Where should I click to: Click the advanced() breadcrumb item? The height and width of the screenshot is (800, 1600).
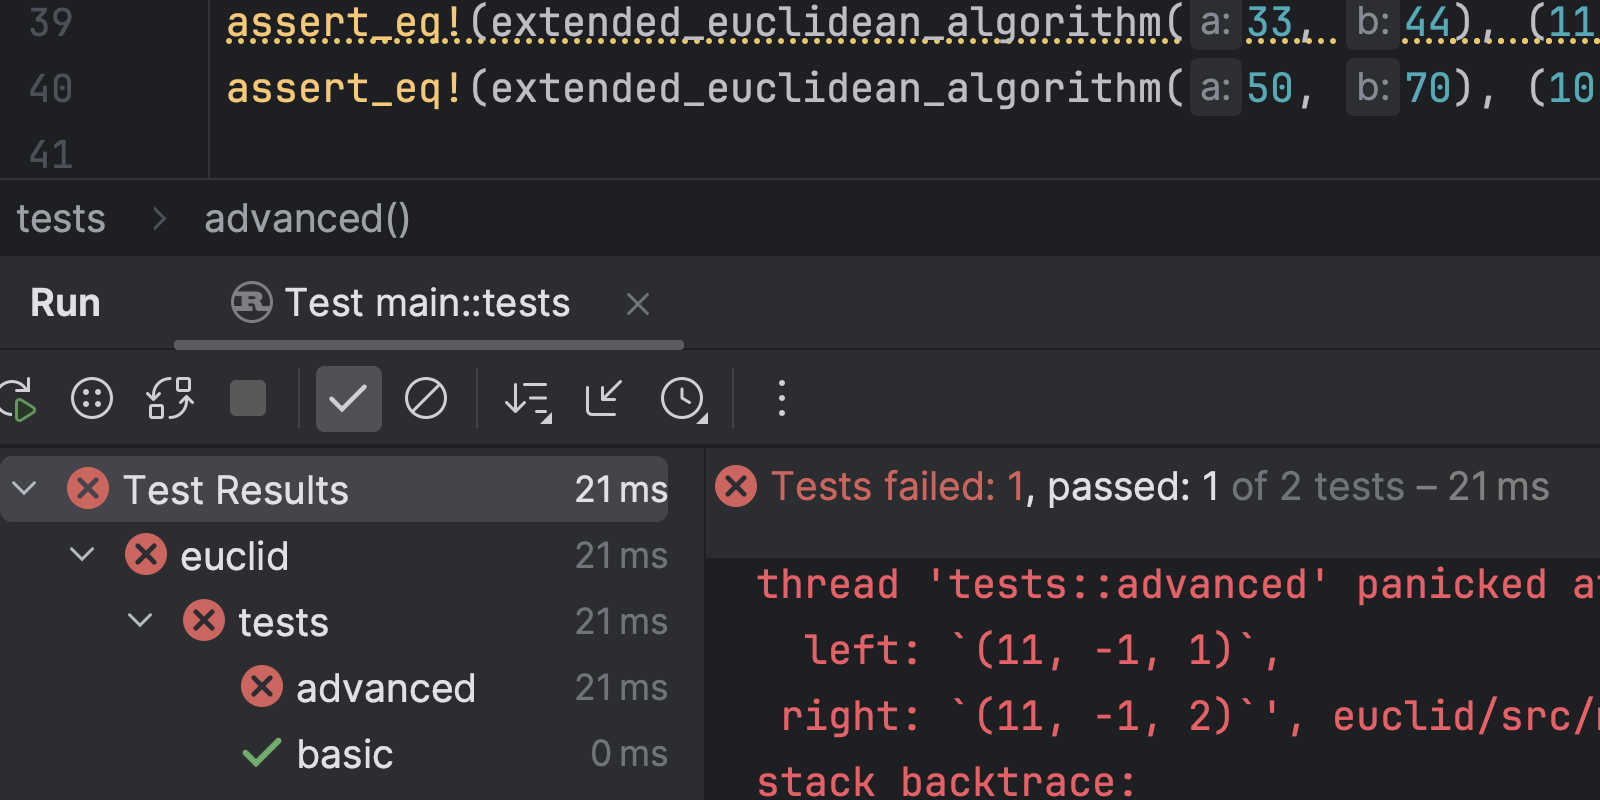coord(307,219)
